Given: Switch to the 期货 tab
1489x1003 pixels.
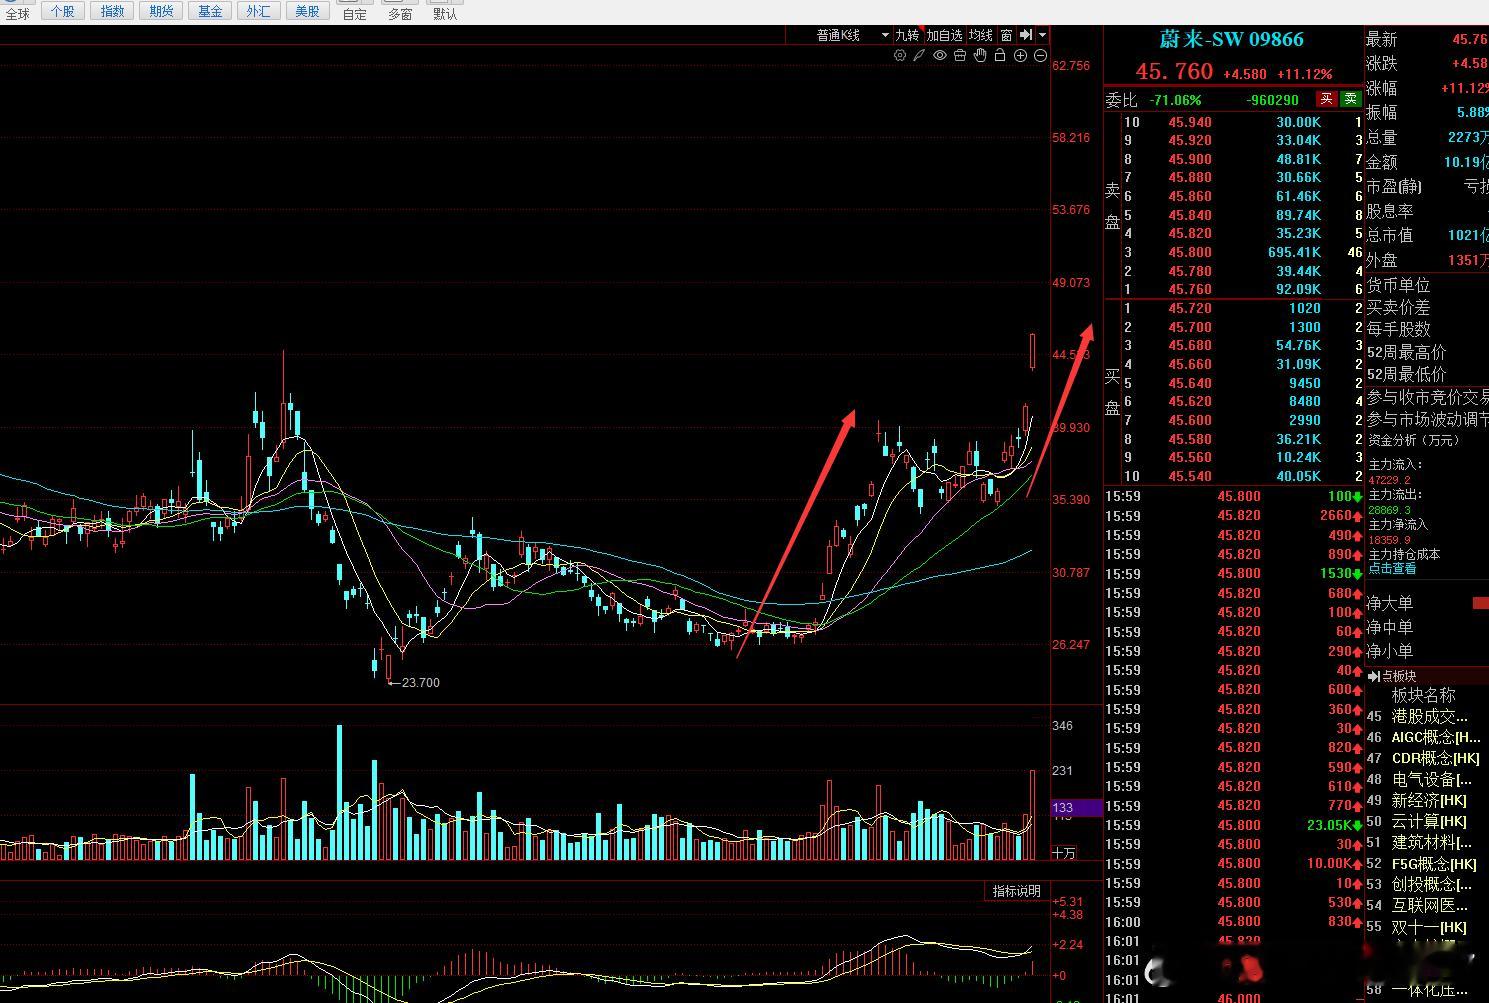Looking at the screenshot, I should click(x=161, y=11).
